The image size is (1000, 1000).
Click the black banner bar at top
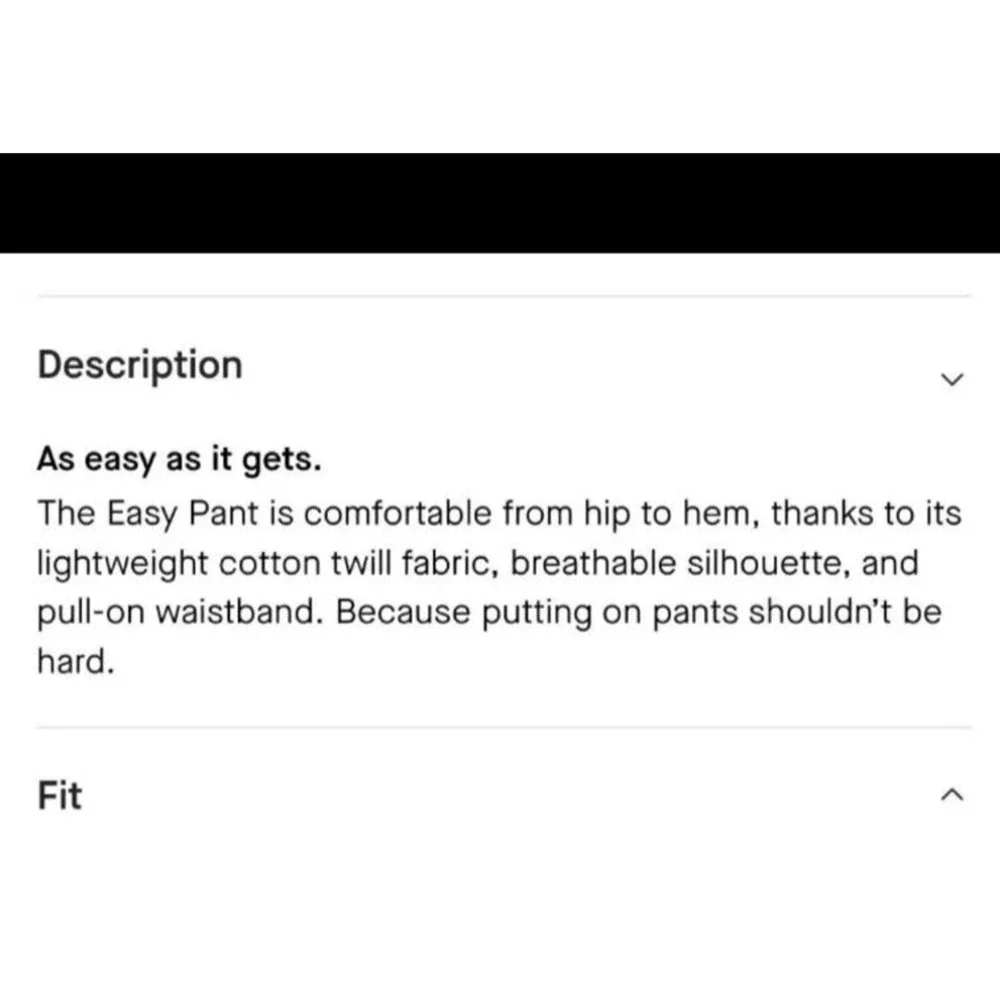click(x=500, y=203)
